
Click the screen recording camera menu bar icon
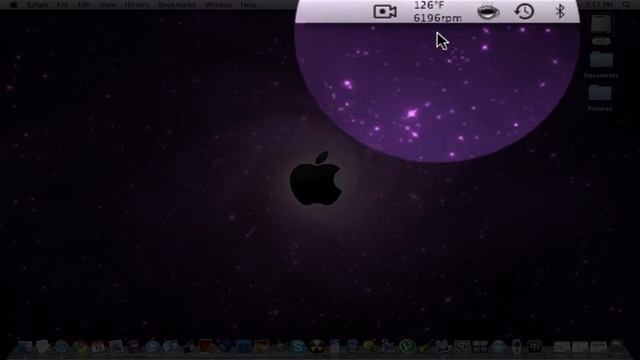click(385, 11)
